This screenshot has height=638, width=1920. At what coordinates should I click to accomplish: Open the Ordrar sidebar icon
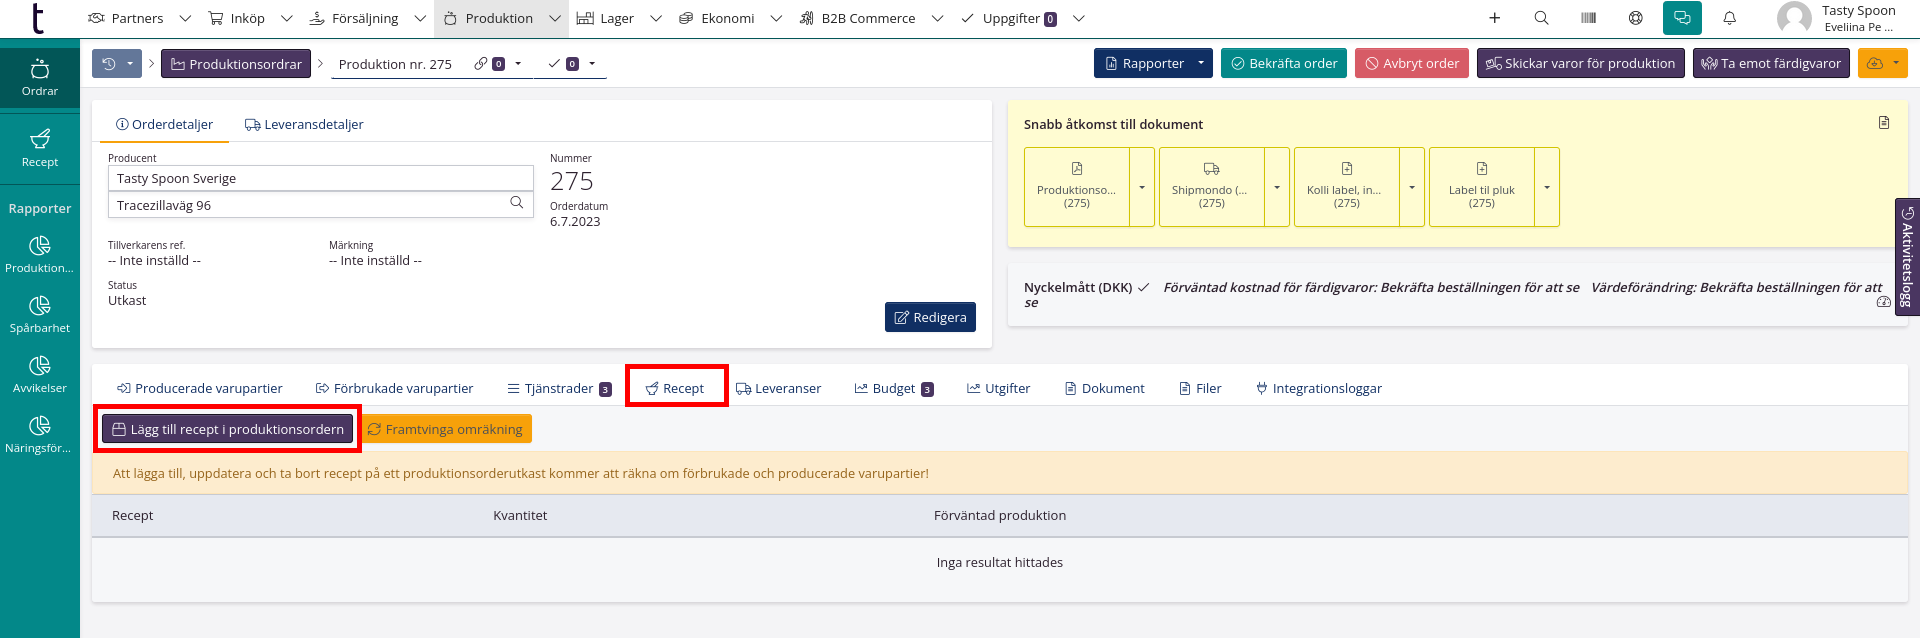click(40, 78)
